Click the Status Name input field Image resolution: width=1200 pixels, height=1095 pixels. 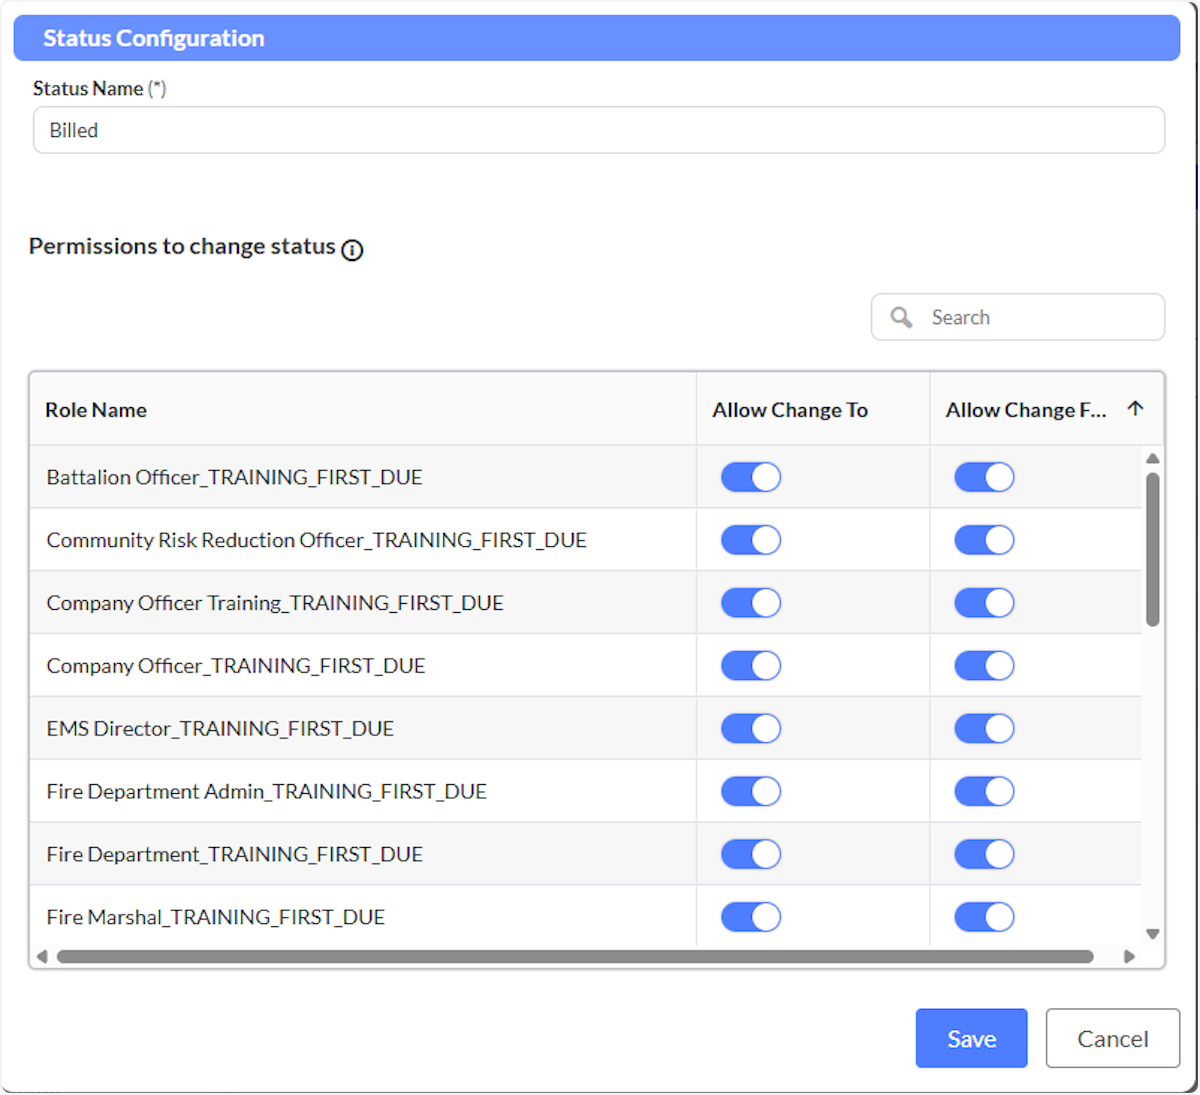(x=599, y=130)
